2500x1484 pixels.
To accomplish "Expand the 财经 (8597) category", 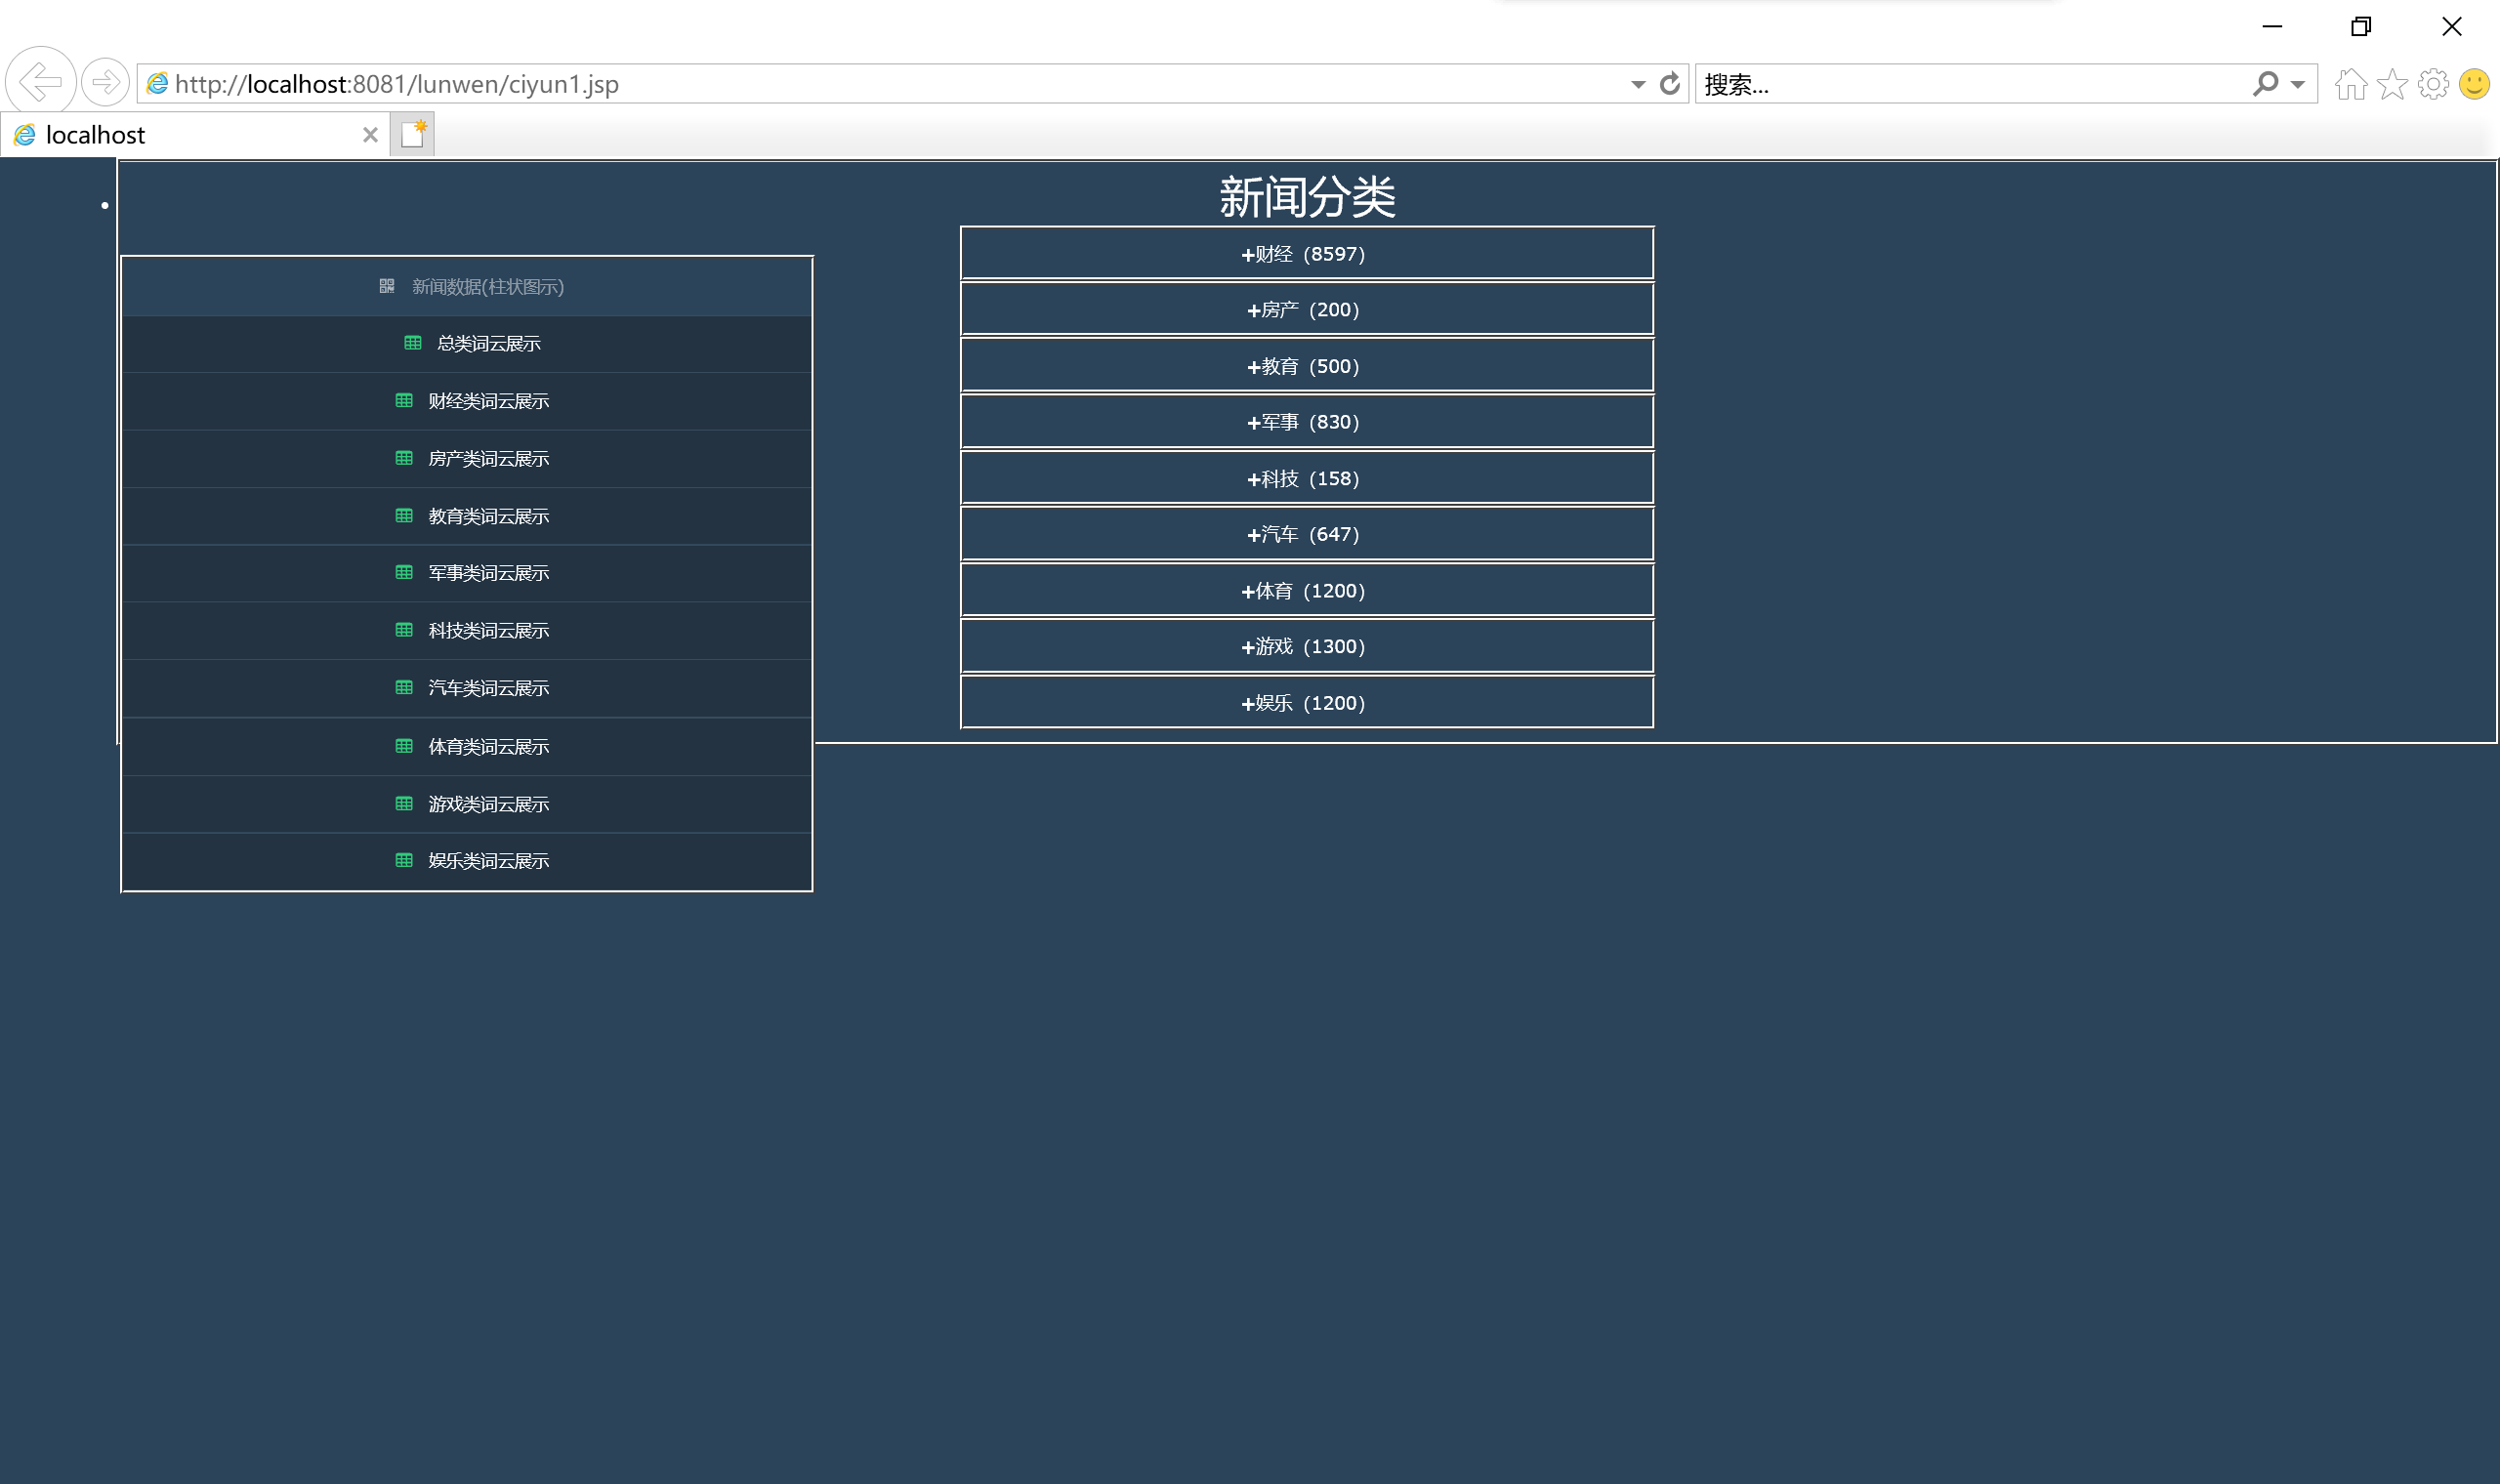I will 1306,254.
